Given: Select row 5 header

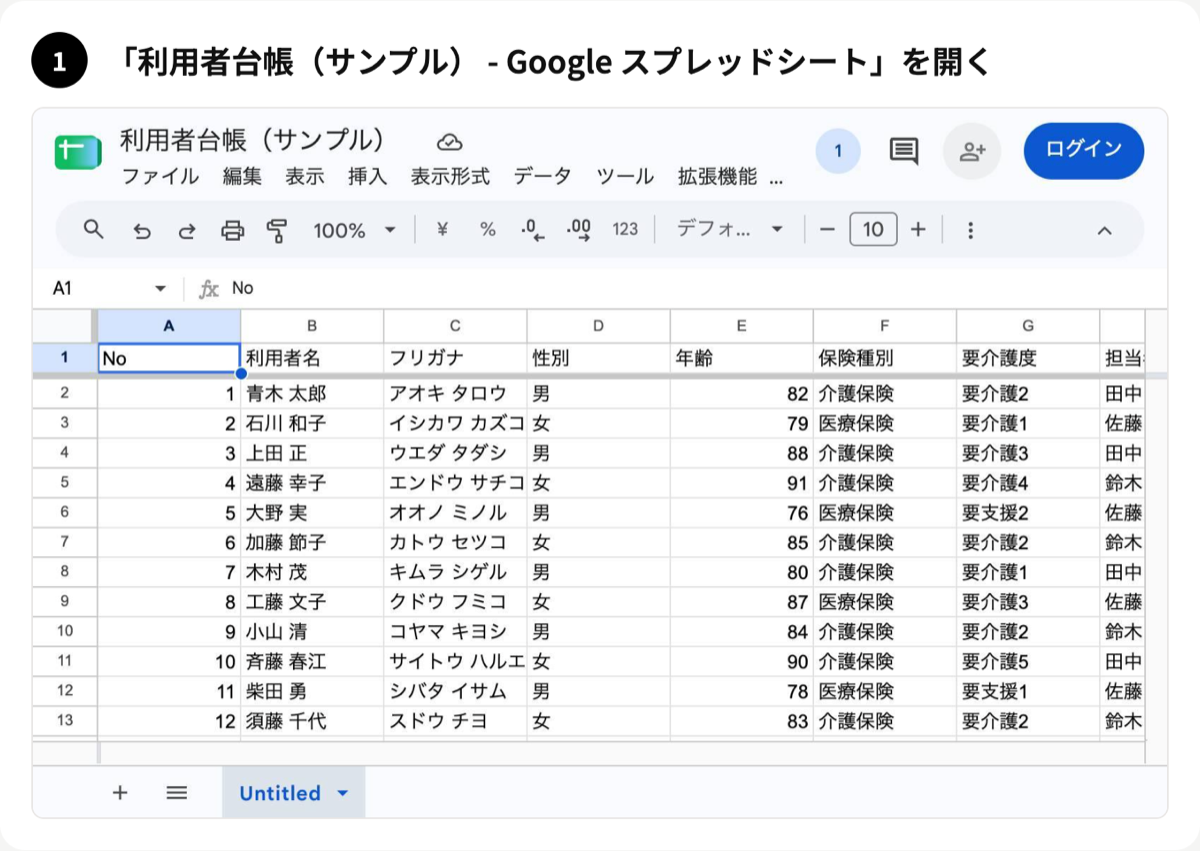Looking at the screenshot, I should click(x=65, y=483).
